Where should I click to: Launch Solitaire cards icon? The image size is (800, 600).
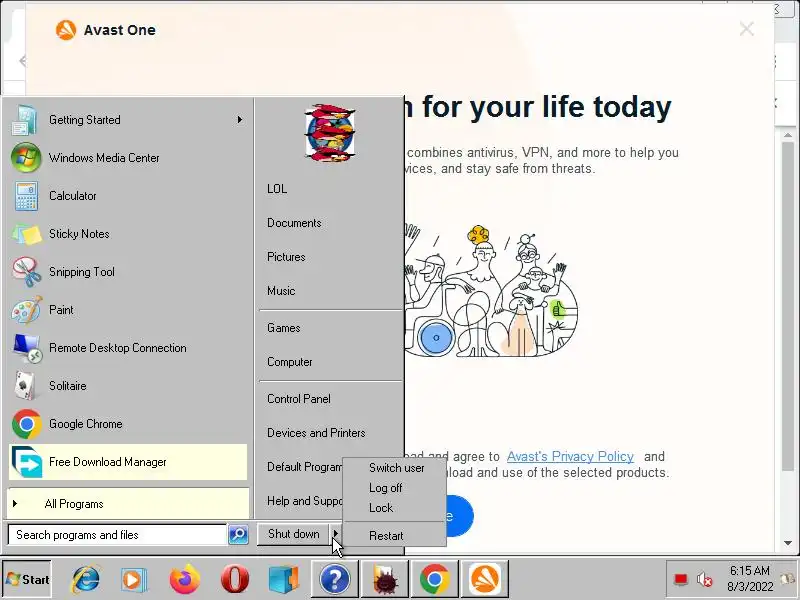click(x=25, y=386)
